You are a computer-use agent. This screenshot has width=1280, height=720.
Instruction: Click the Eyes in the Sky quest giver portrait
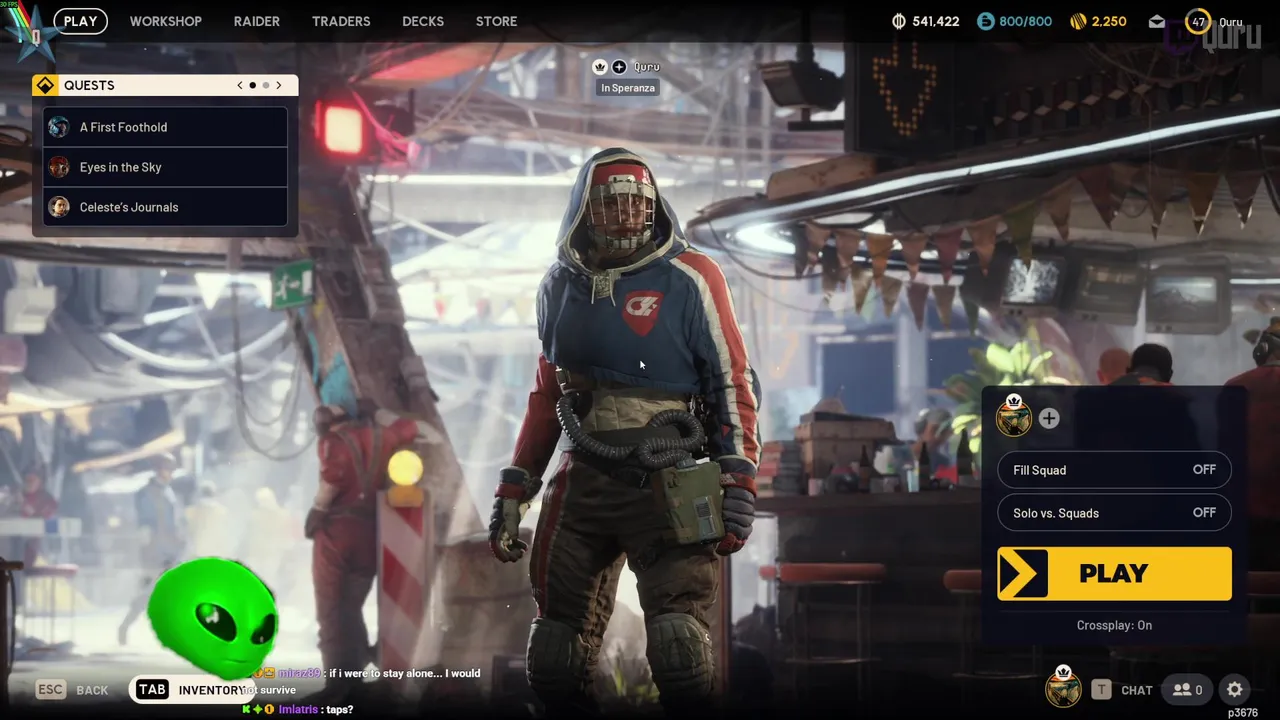(x=59, y=167)
